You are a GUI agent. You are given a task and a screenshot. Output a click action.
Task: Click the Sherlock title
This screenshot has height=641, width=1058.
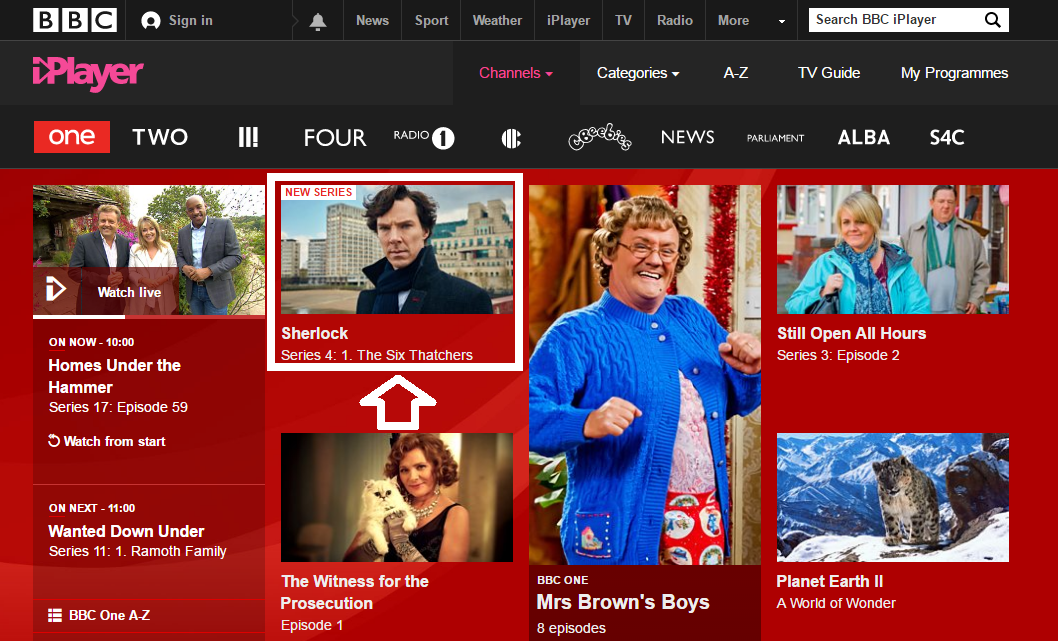pos(314,333)
